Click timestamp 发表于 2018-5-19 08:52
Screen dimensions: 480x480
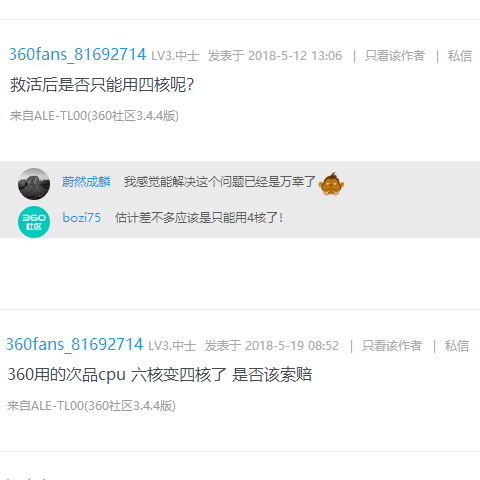tap(272, 346)
